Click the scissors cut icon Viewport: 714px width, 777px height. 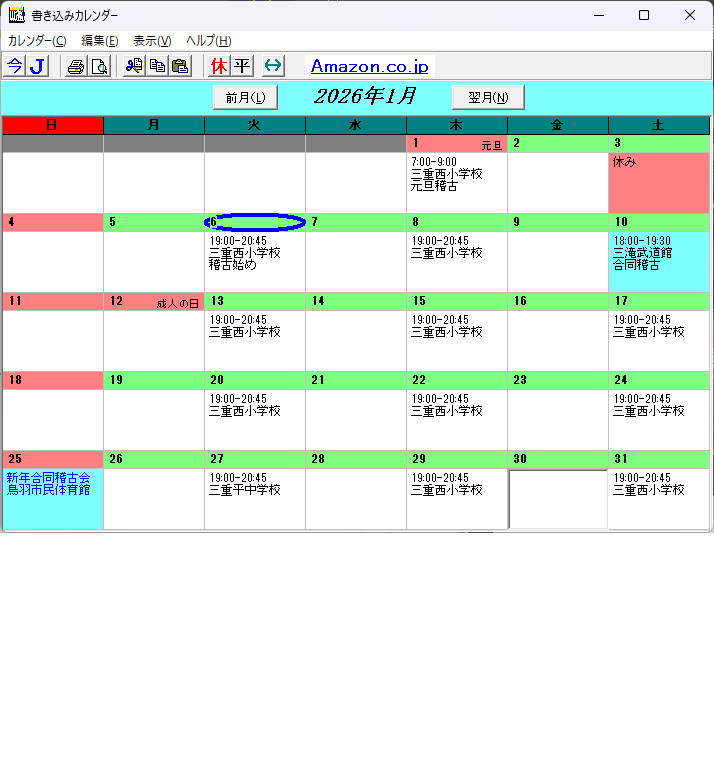click(134, 66)
